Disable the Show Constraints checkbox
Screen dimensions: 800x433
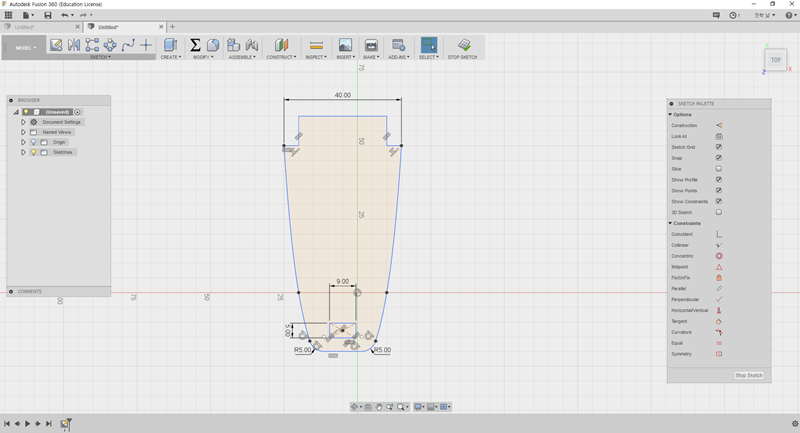pos(718,201)
